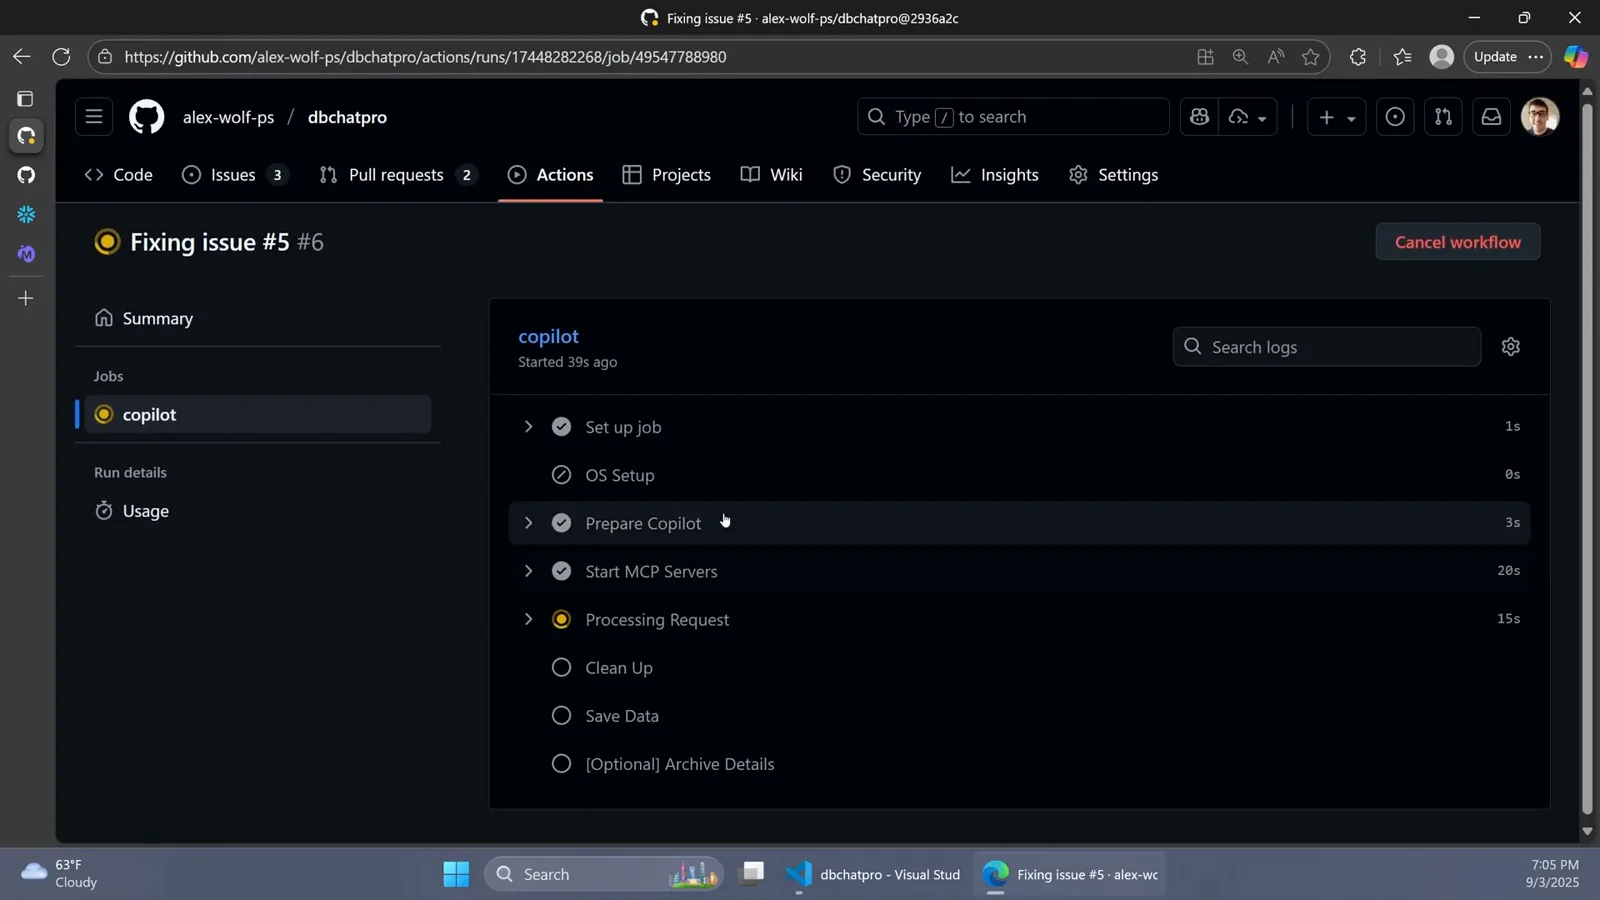Select the purple M vertical tab
This screenshot has height=900, width=1600.
pyautogui.click(x=26, y=254)
